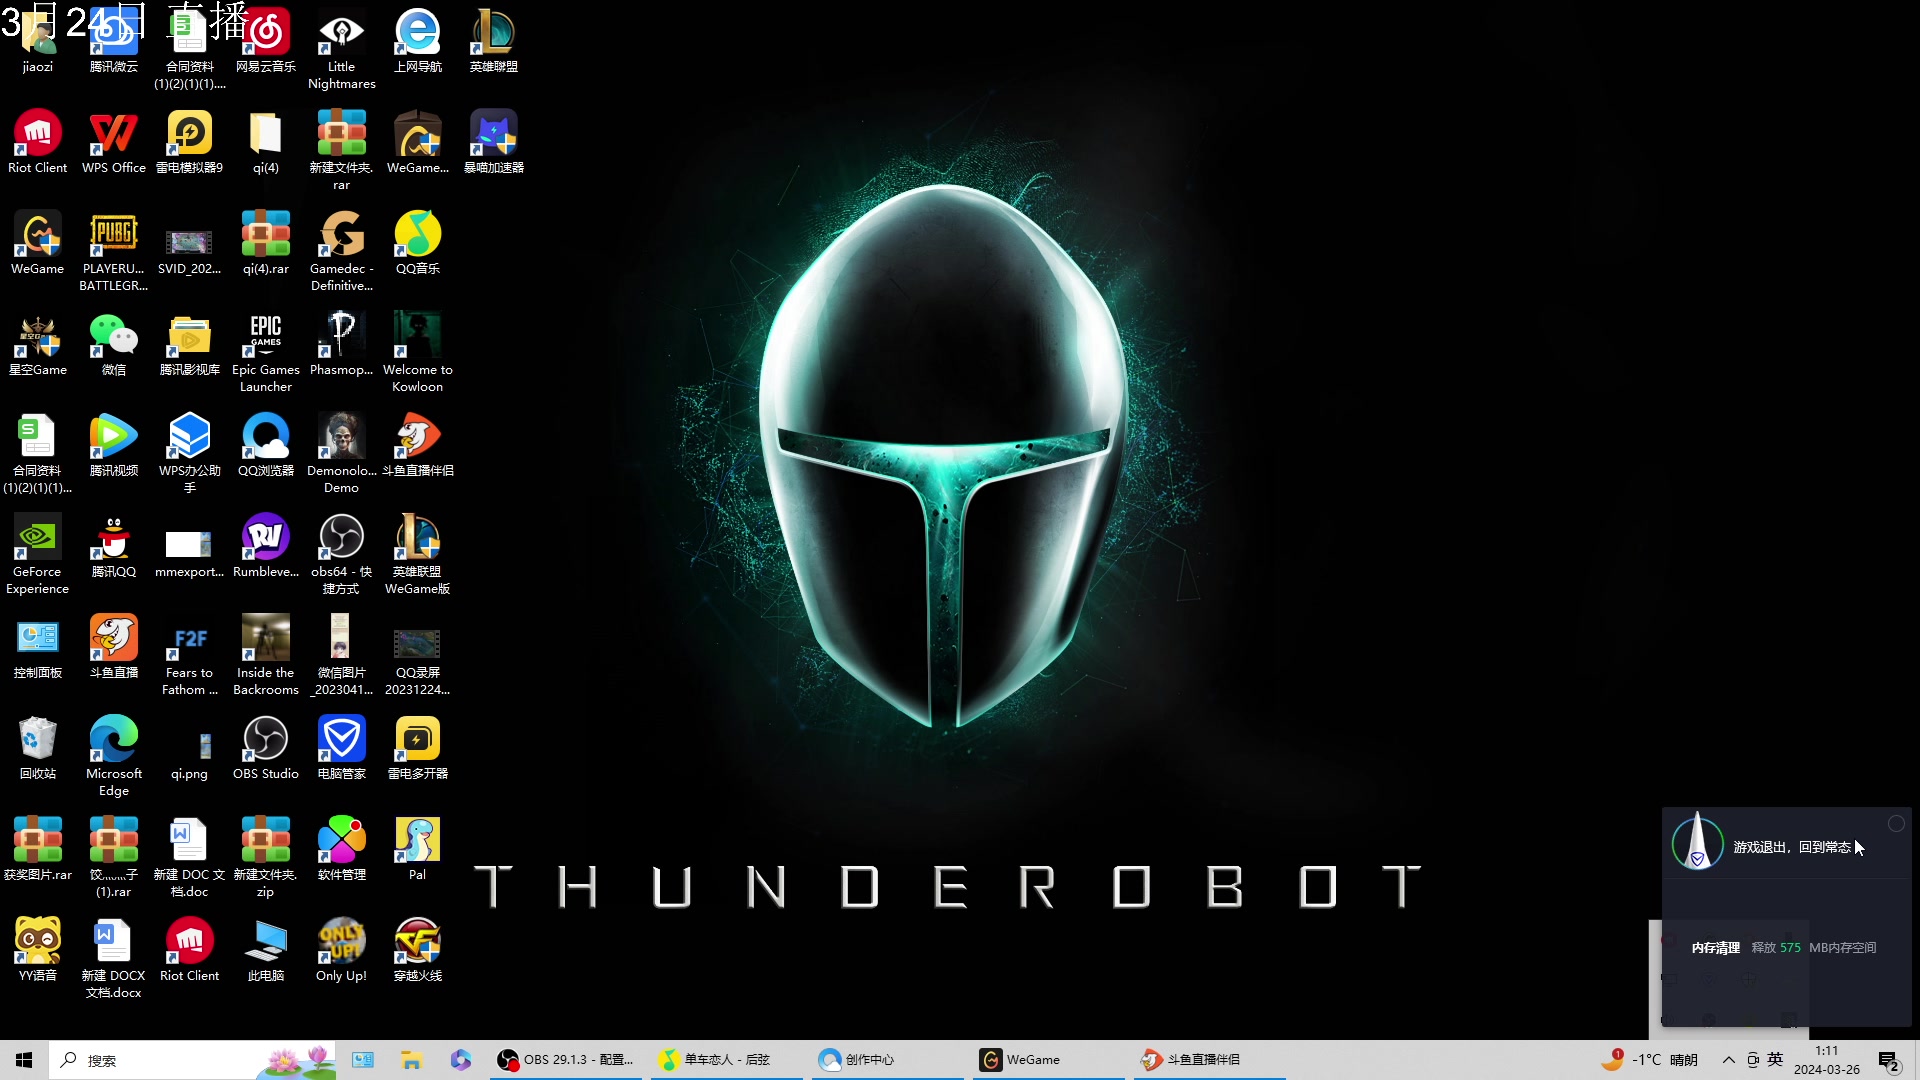Open the Rumbleverse shortcut
This screenshot has width=1920, height=1080.
pyautogui.click(x=266, y=547)
